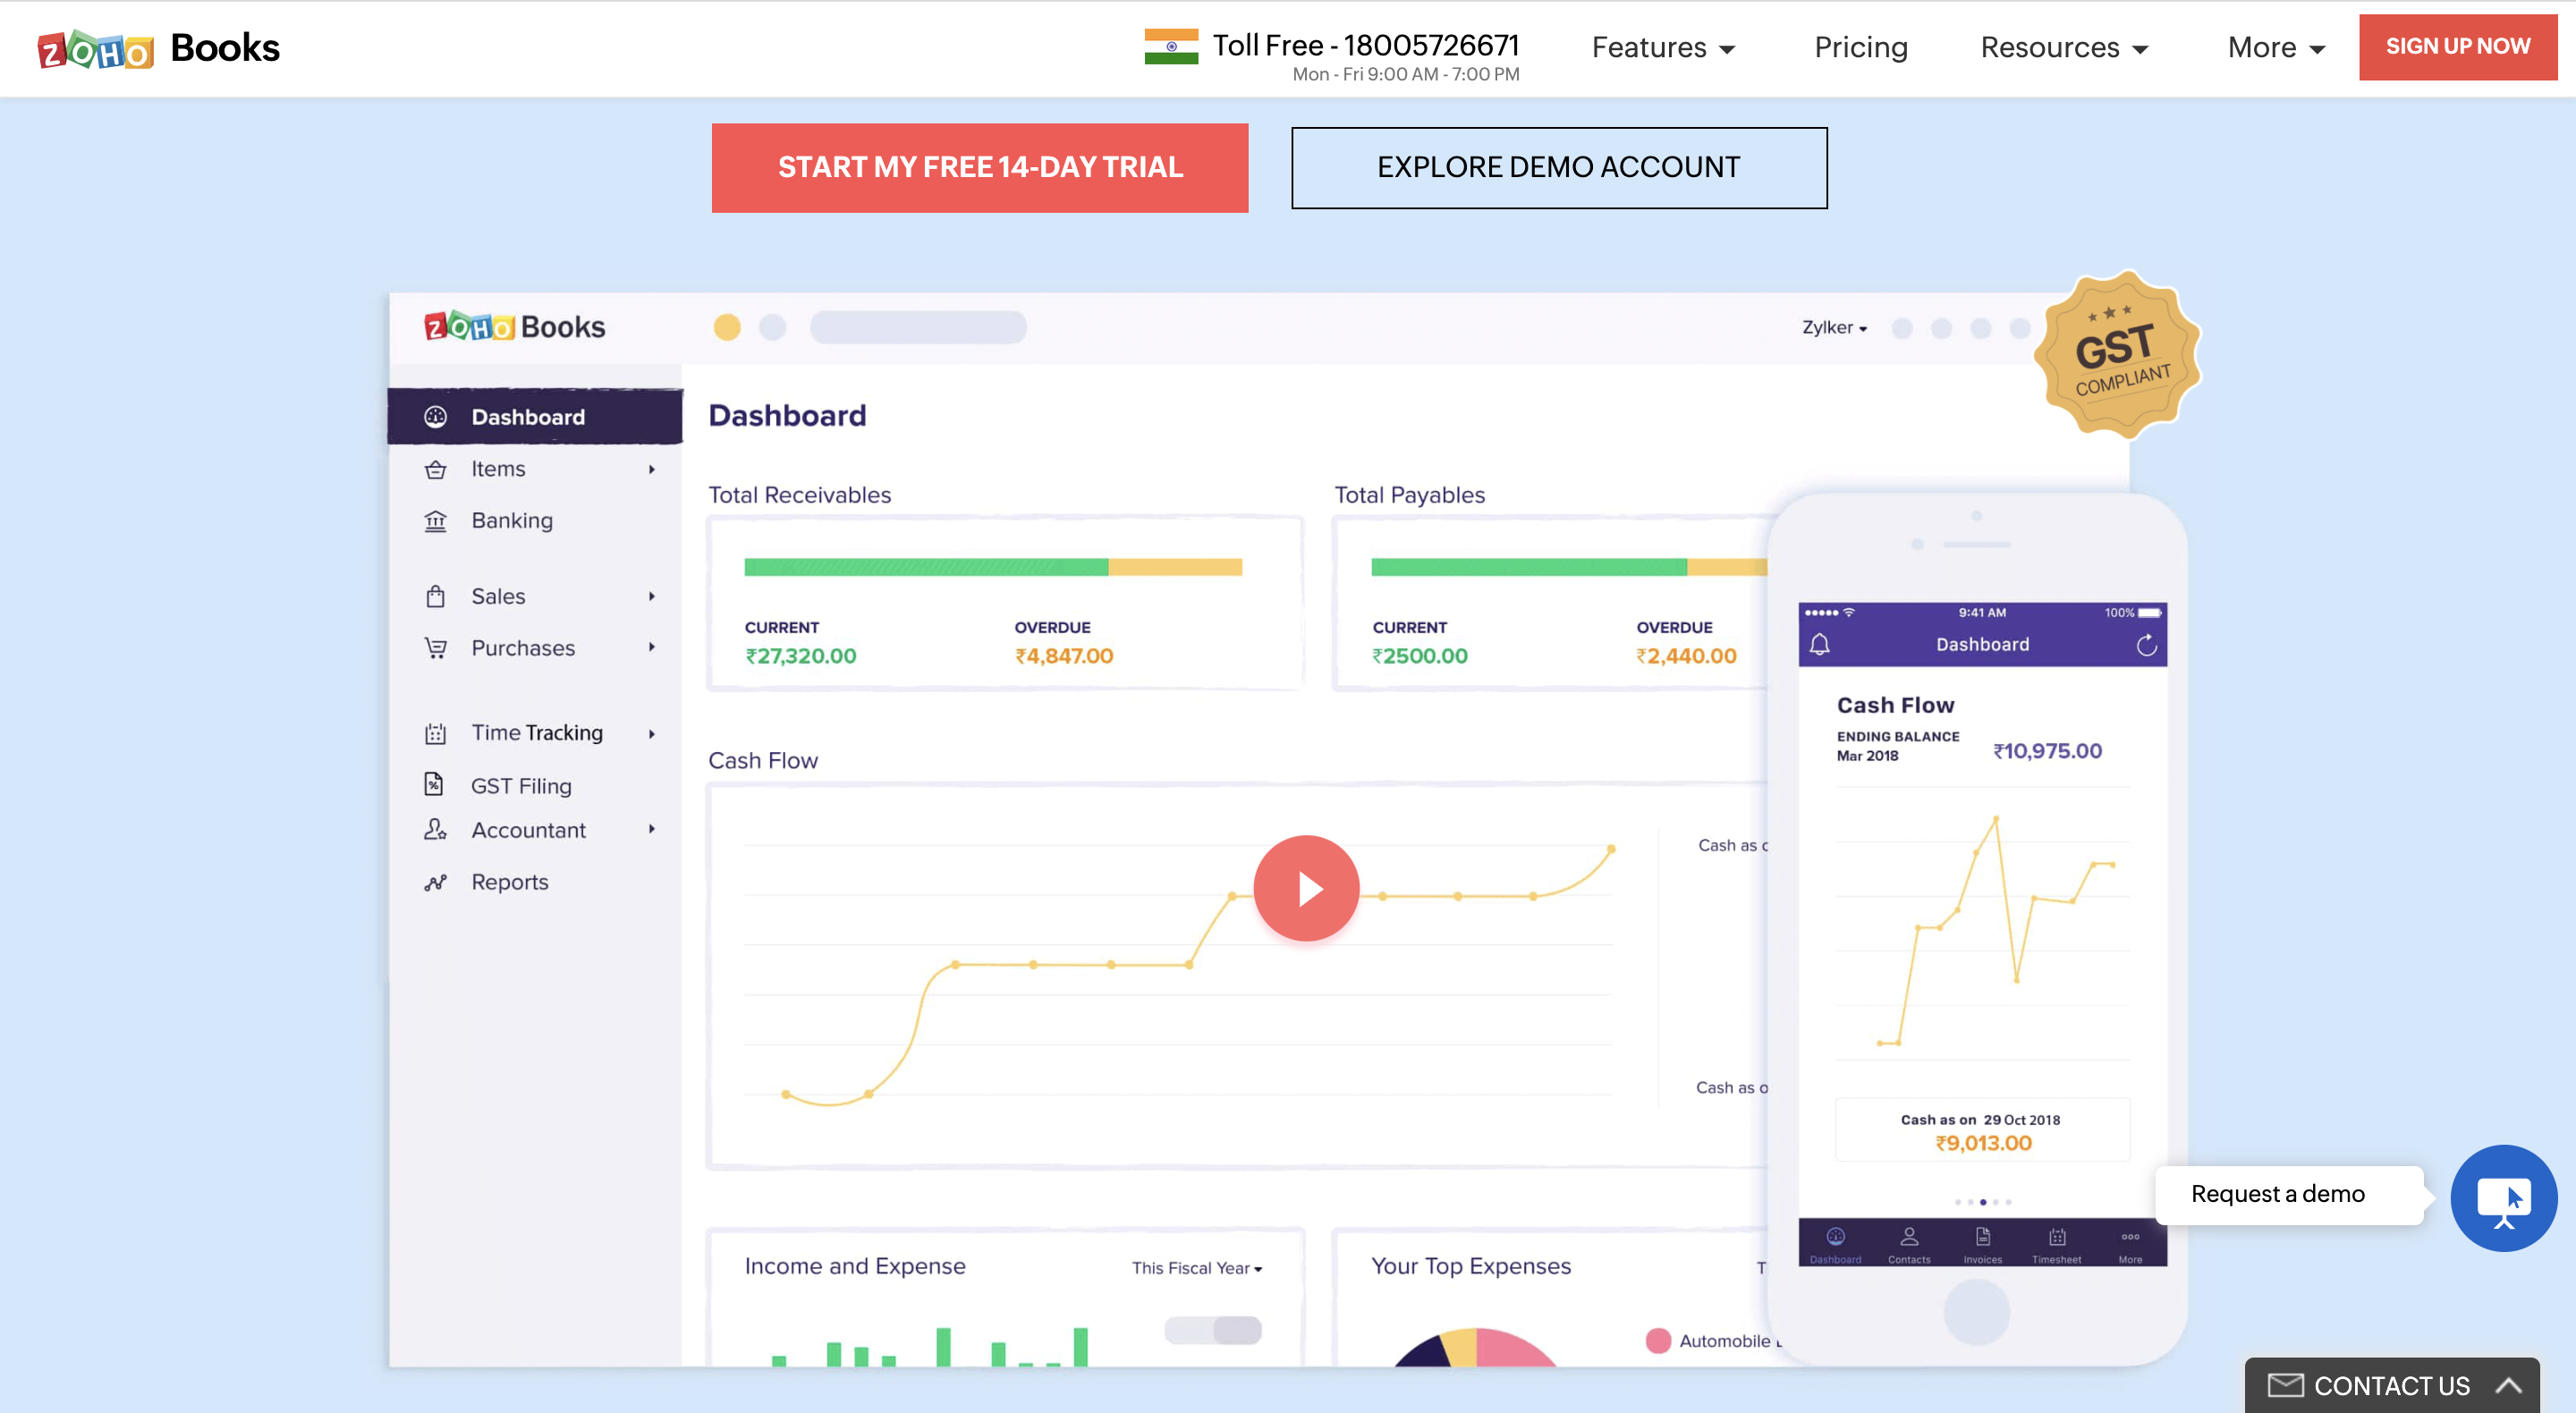This screenshot has height=1413, width=2576.
Task: Click the Zoho Books logo in header
Action: click(158, 48)
